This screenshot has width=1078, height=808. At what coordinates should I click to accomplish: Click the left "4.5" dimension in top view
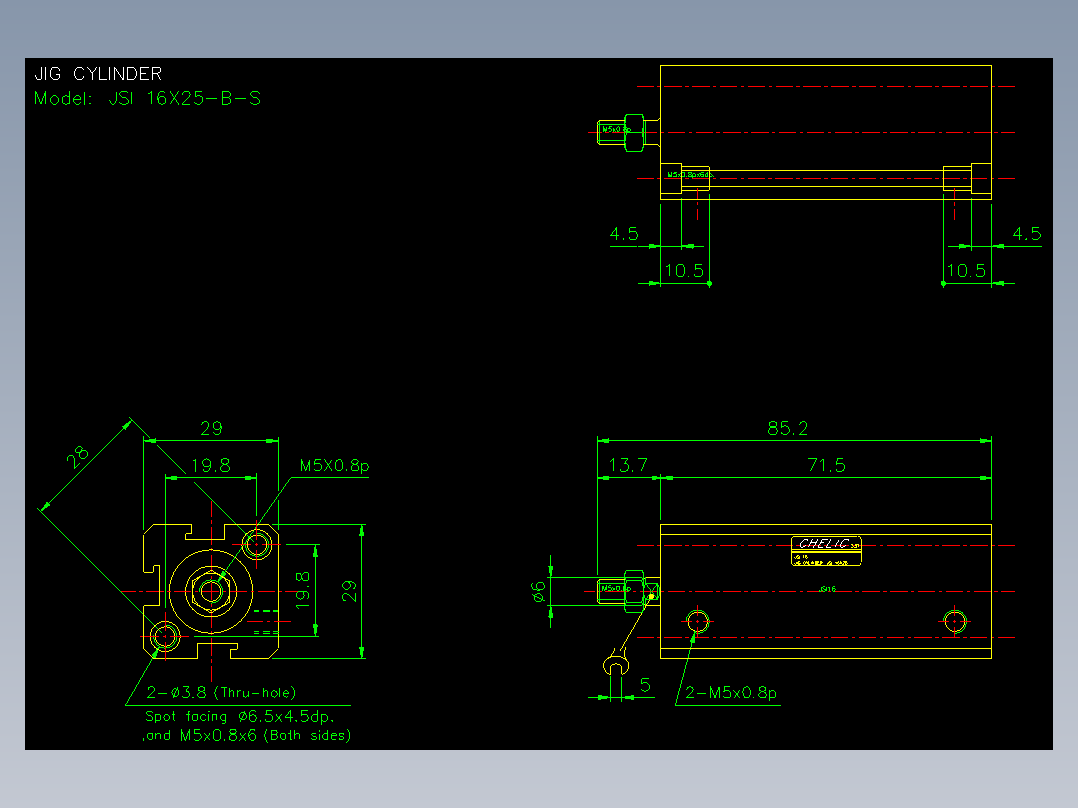pos(624,234)
